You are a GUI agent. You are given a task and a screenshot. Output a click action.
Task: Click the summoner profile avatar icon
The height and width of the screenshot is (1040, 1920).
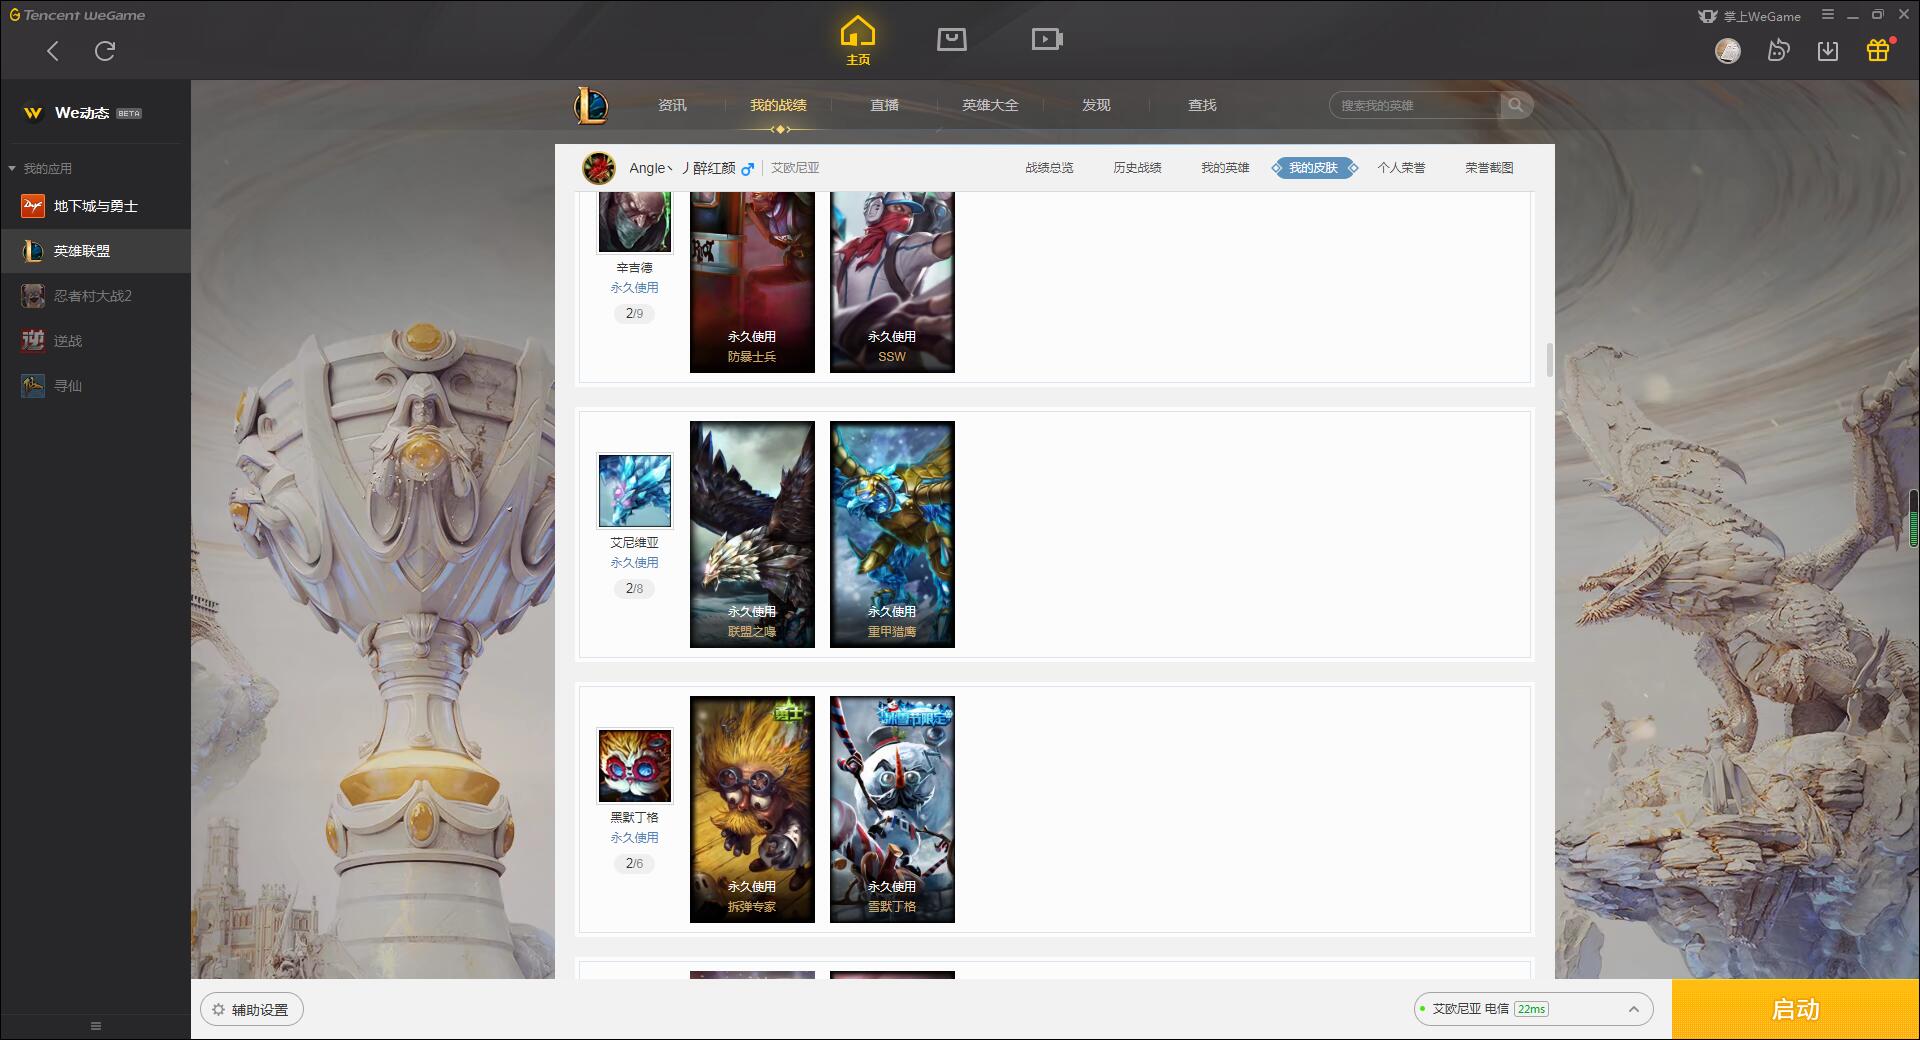coord(599,168)
